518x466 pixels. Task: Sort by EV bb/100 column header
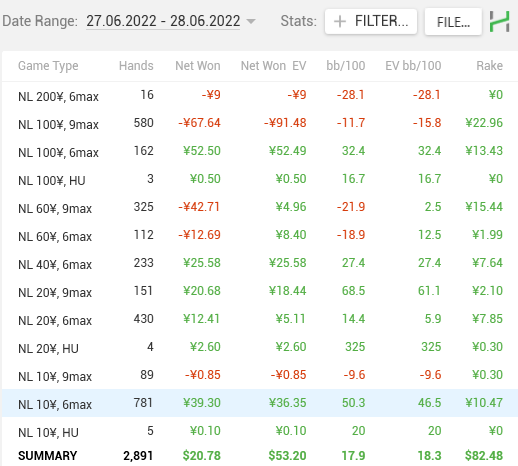pyautogui.click(x=413, y=66)
